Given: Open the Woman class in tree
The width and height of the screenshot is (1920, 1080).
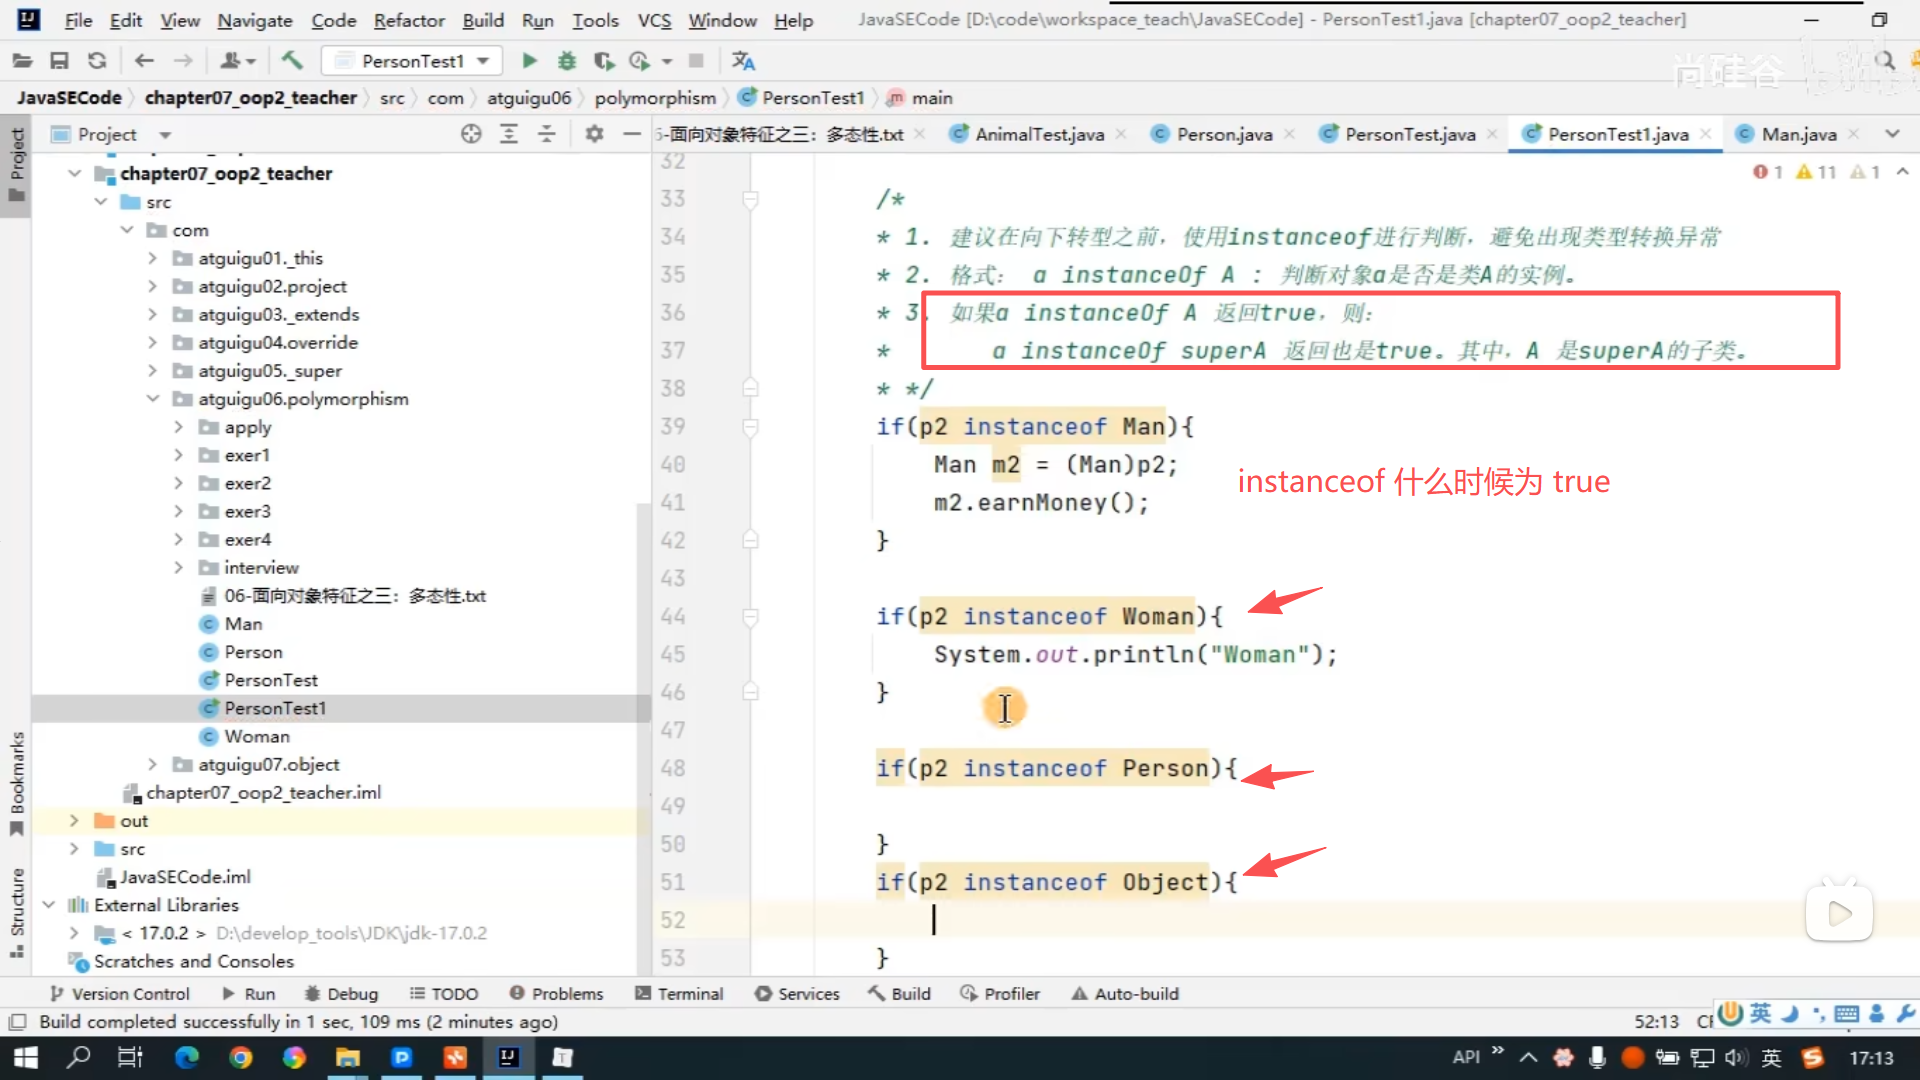Looking at the screenshot, I should pyautogui.click(x=256, y=737).
